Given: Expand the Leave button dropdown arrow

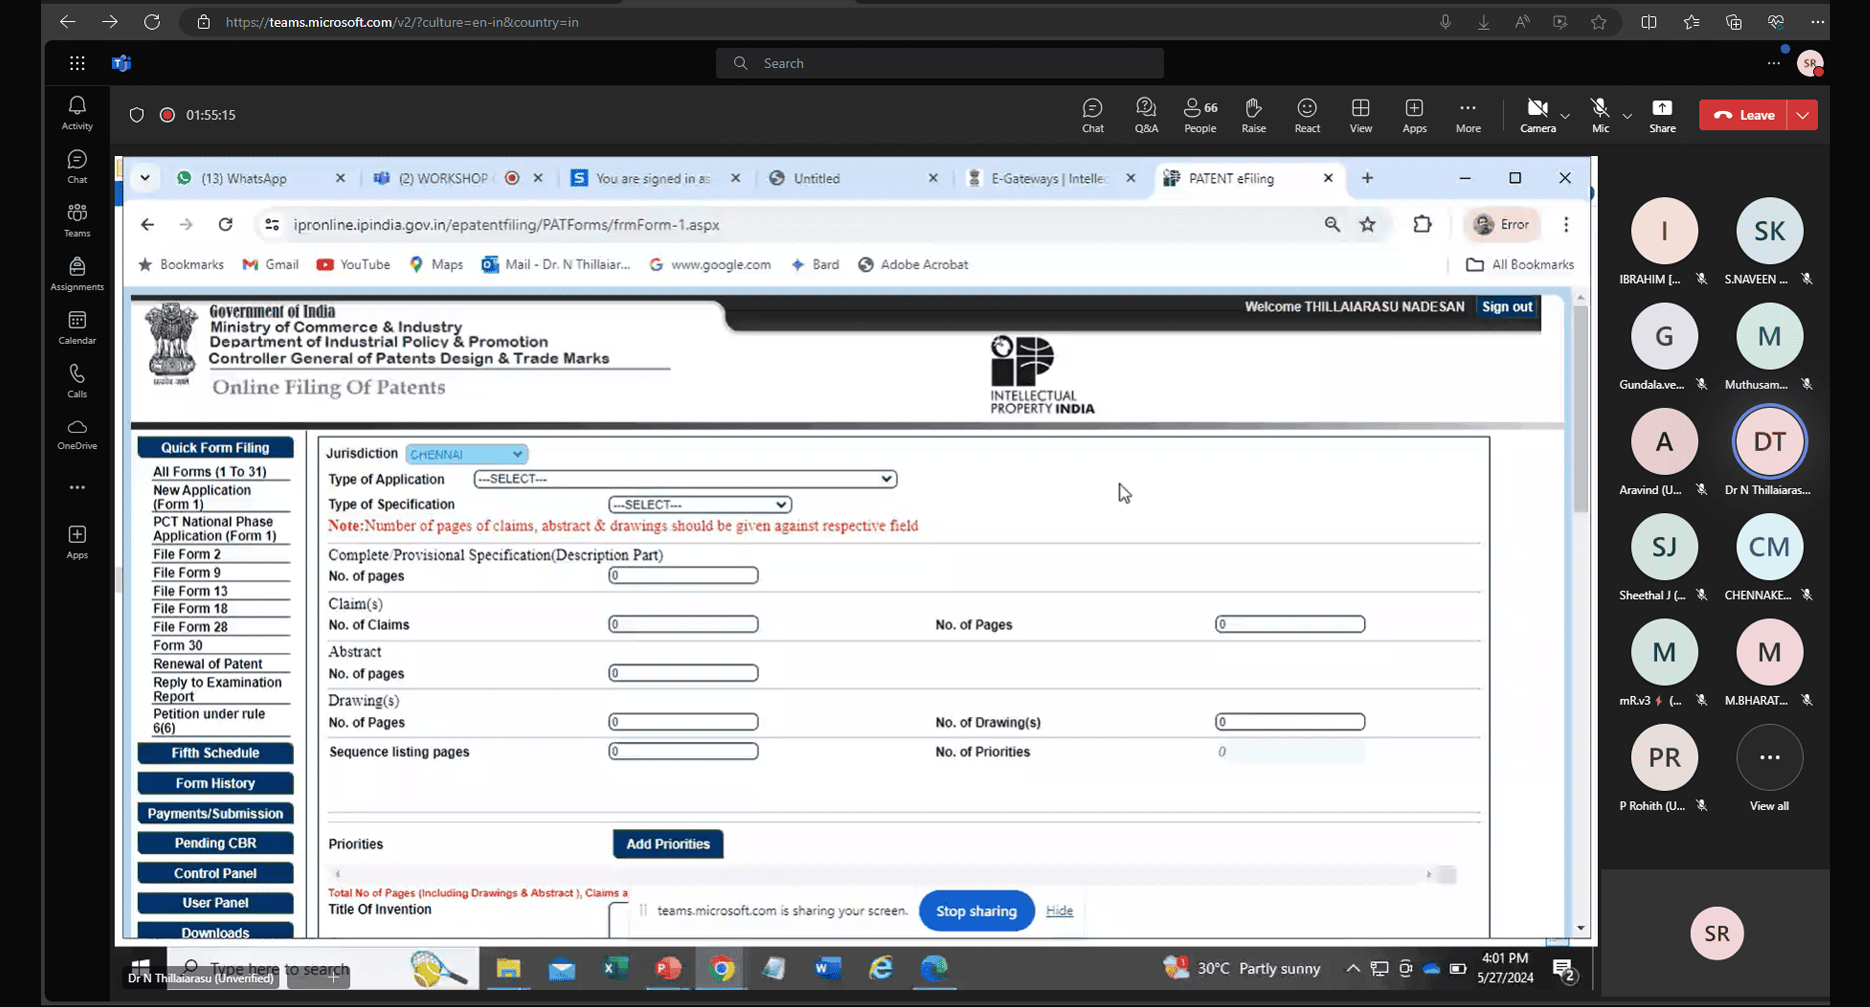Looking at the screenshot, I should (x=1803, y=115).
